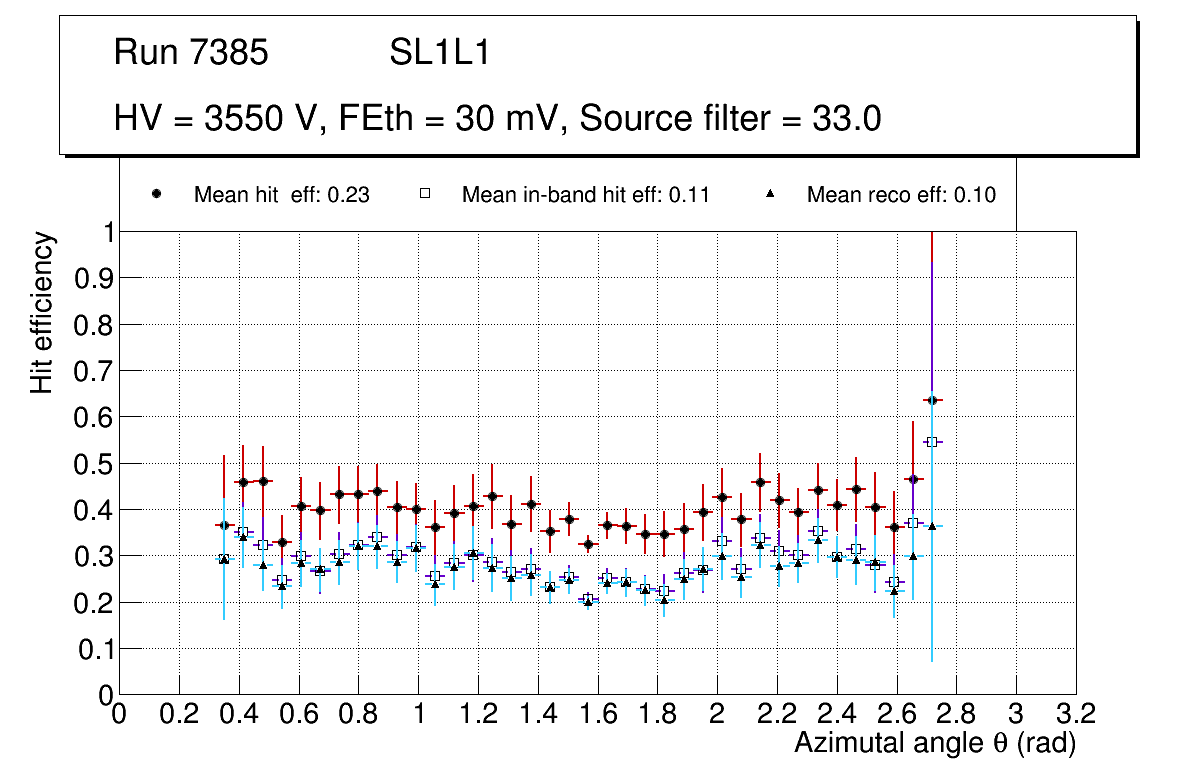
Task: Click the filled circle legend marker
Action: (x=156, y=195)
